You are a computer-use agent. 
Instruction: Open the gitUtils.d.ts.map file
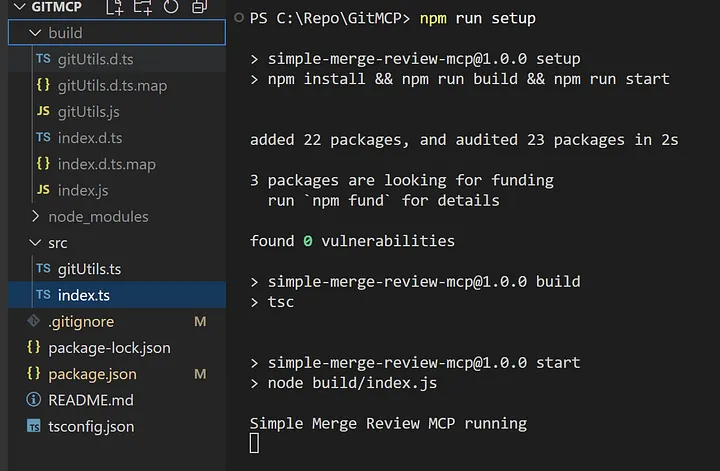[x=112, y=85]
